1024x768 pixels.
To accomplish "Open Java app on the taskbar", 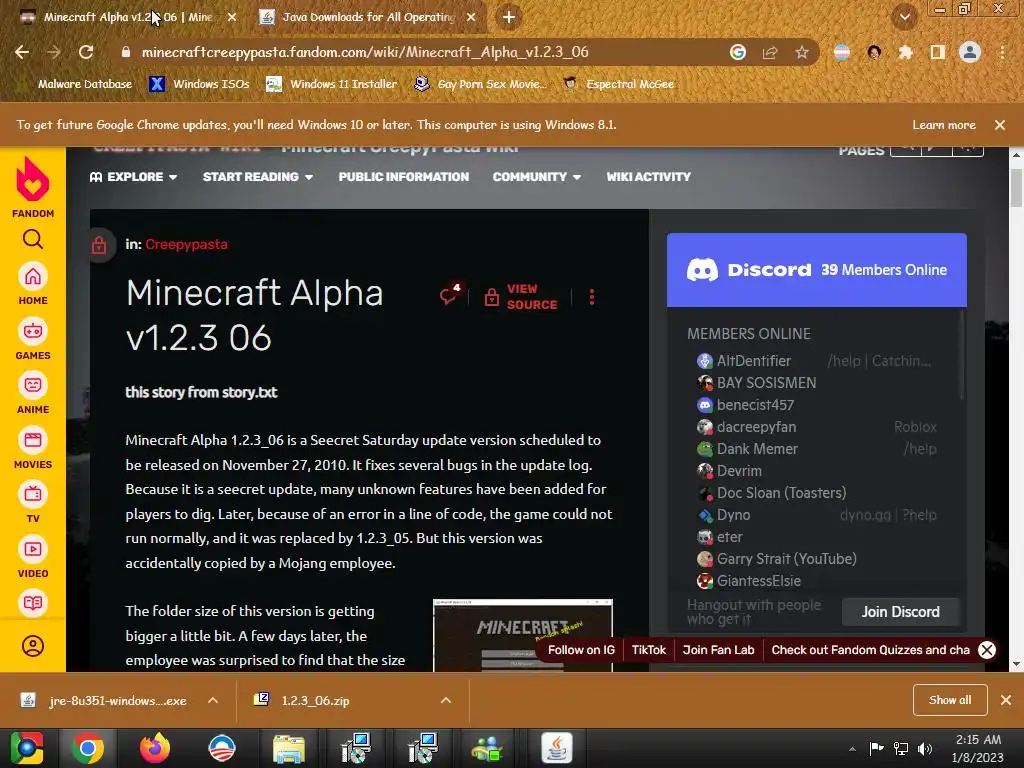I will tap(556, 748).
